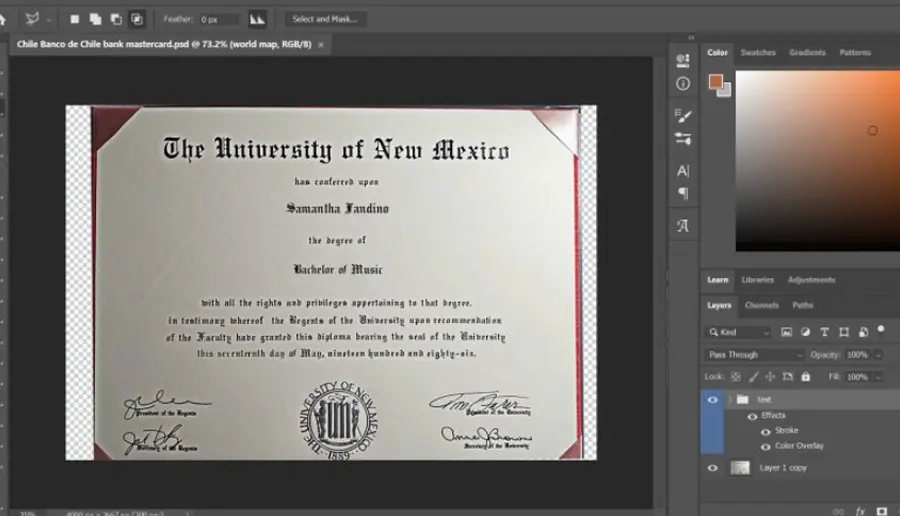This screenshot has width=900, height=516.
Task: Open the Character panel icon
Action: click(682, 170)
